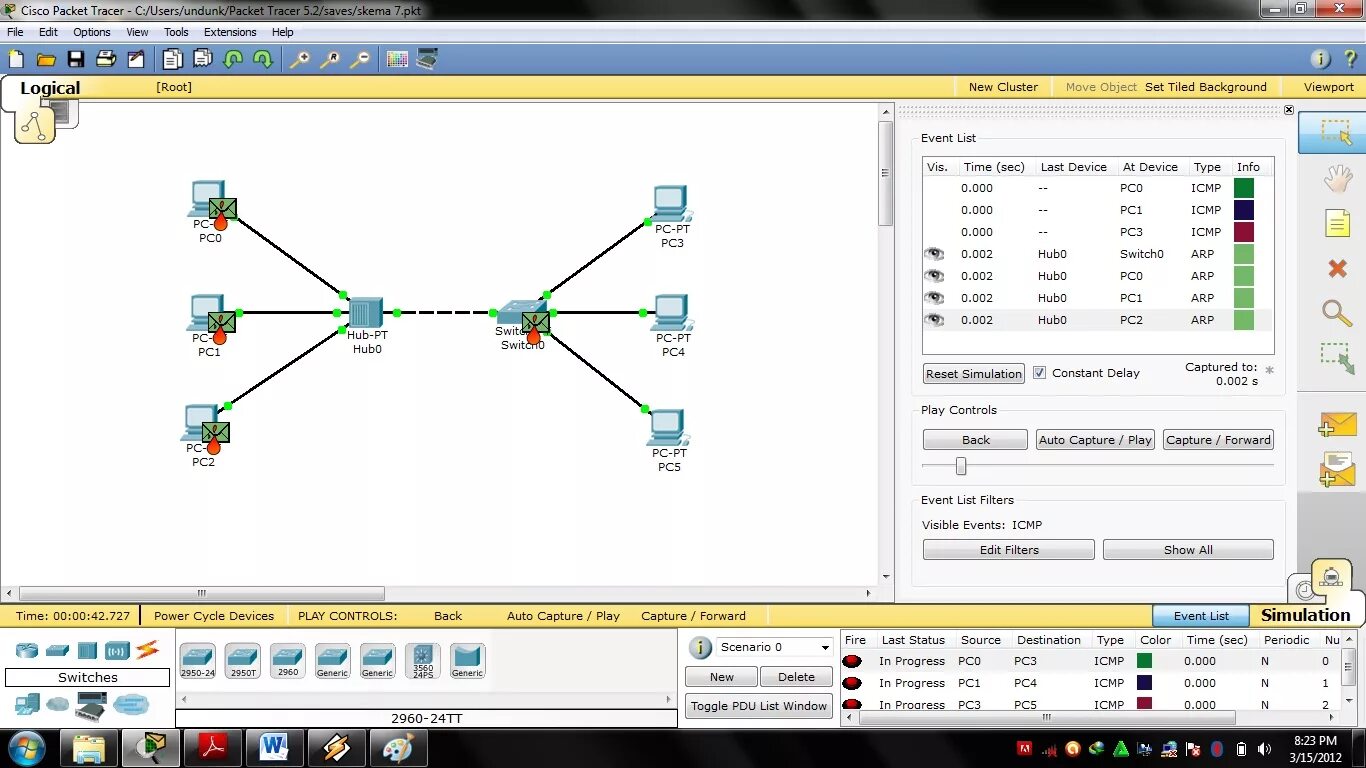Click the Hub0 device in the workspace
1366x768 pixels.
click(x=366, y=314)
